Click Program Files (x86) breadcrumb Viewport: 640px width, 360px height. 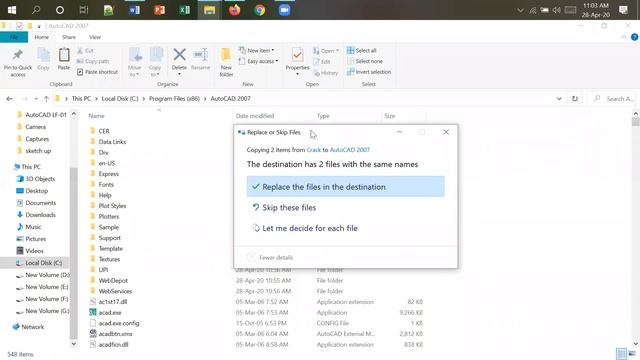pos(174,99)
